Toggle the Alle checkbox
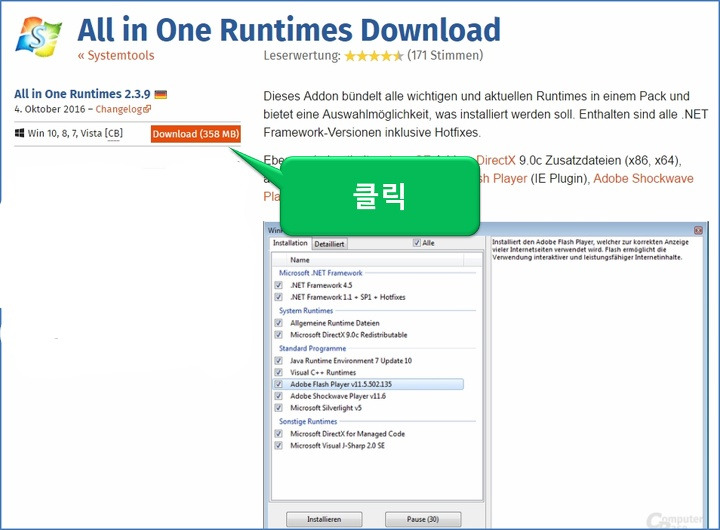 tap(416, 242)
